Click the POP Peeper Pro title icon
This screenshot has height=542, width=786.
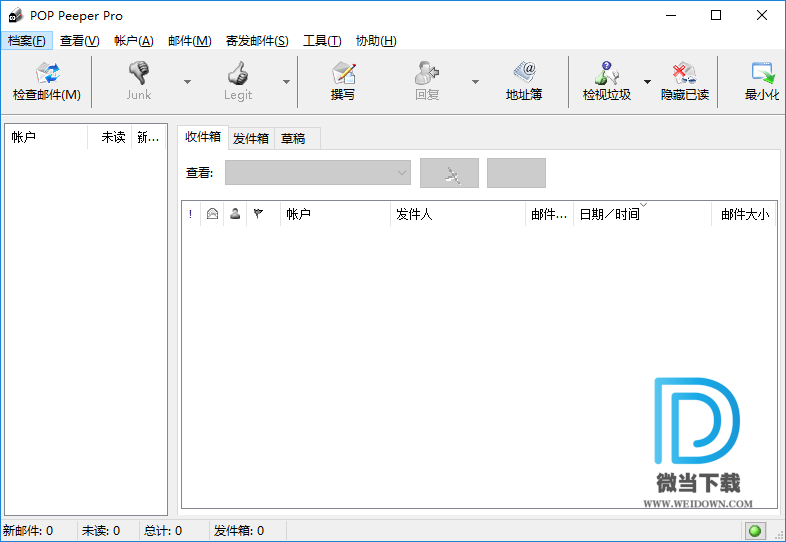point(16,15)
